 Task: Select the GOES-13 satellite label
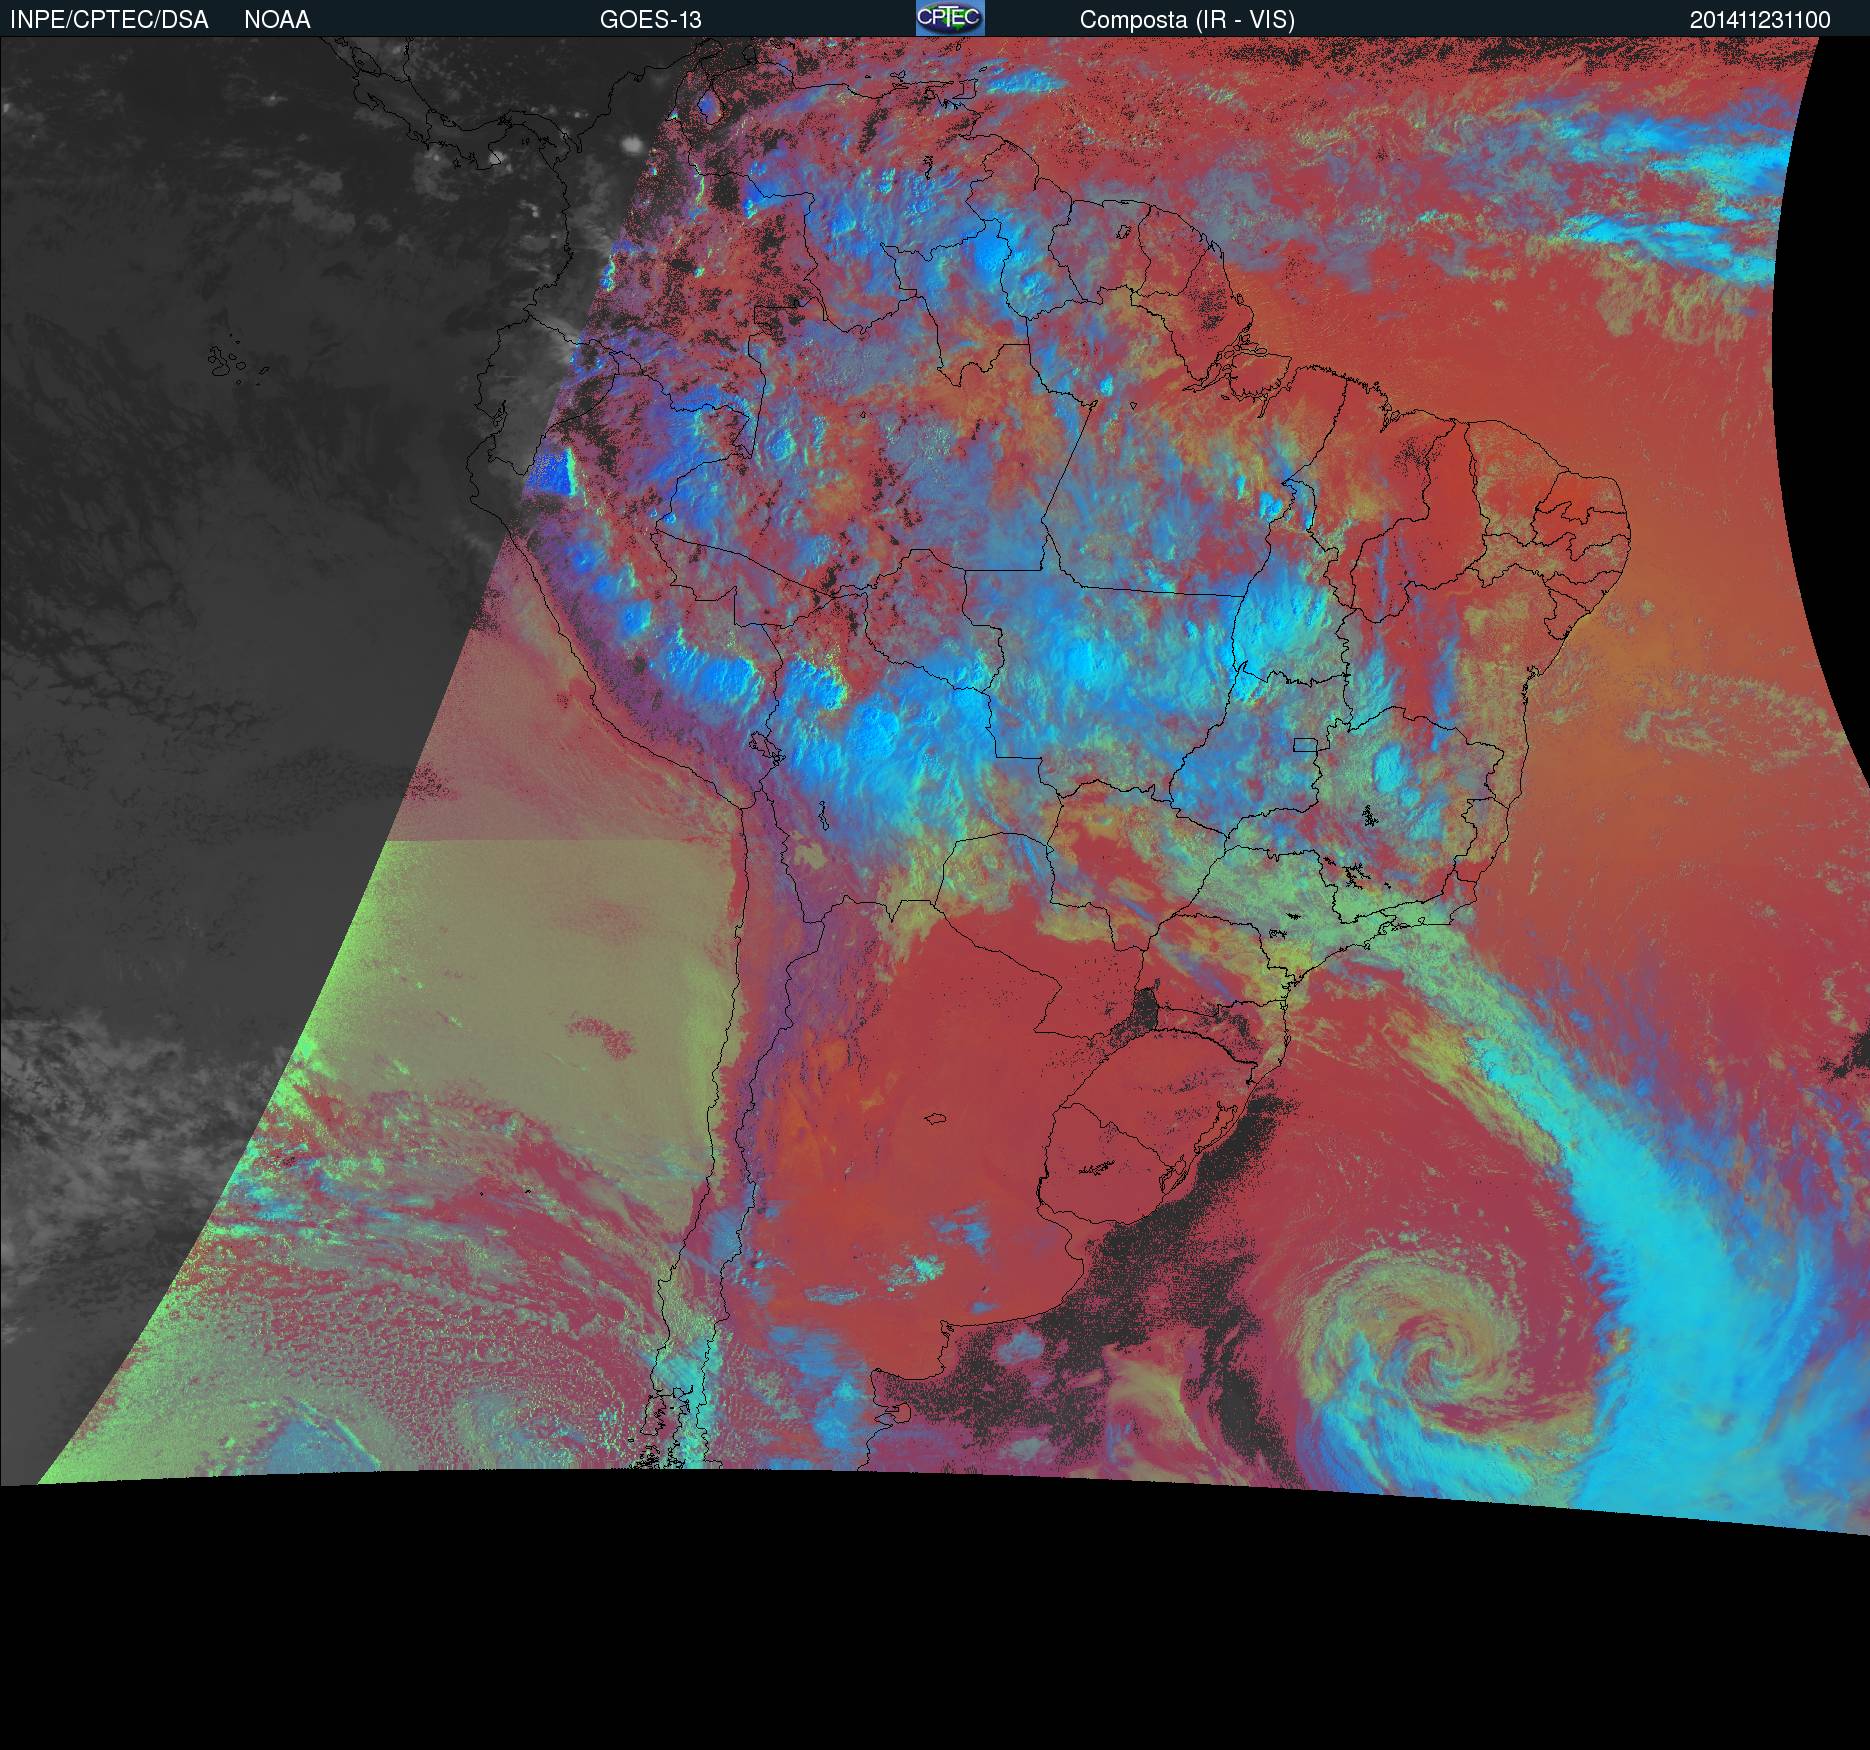click(650, 20)
